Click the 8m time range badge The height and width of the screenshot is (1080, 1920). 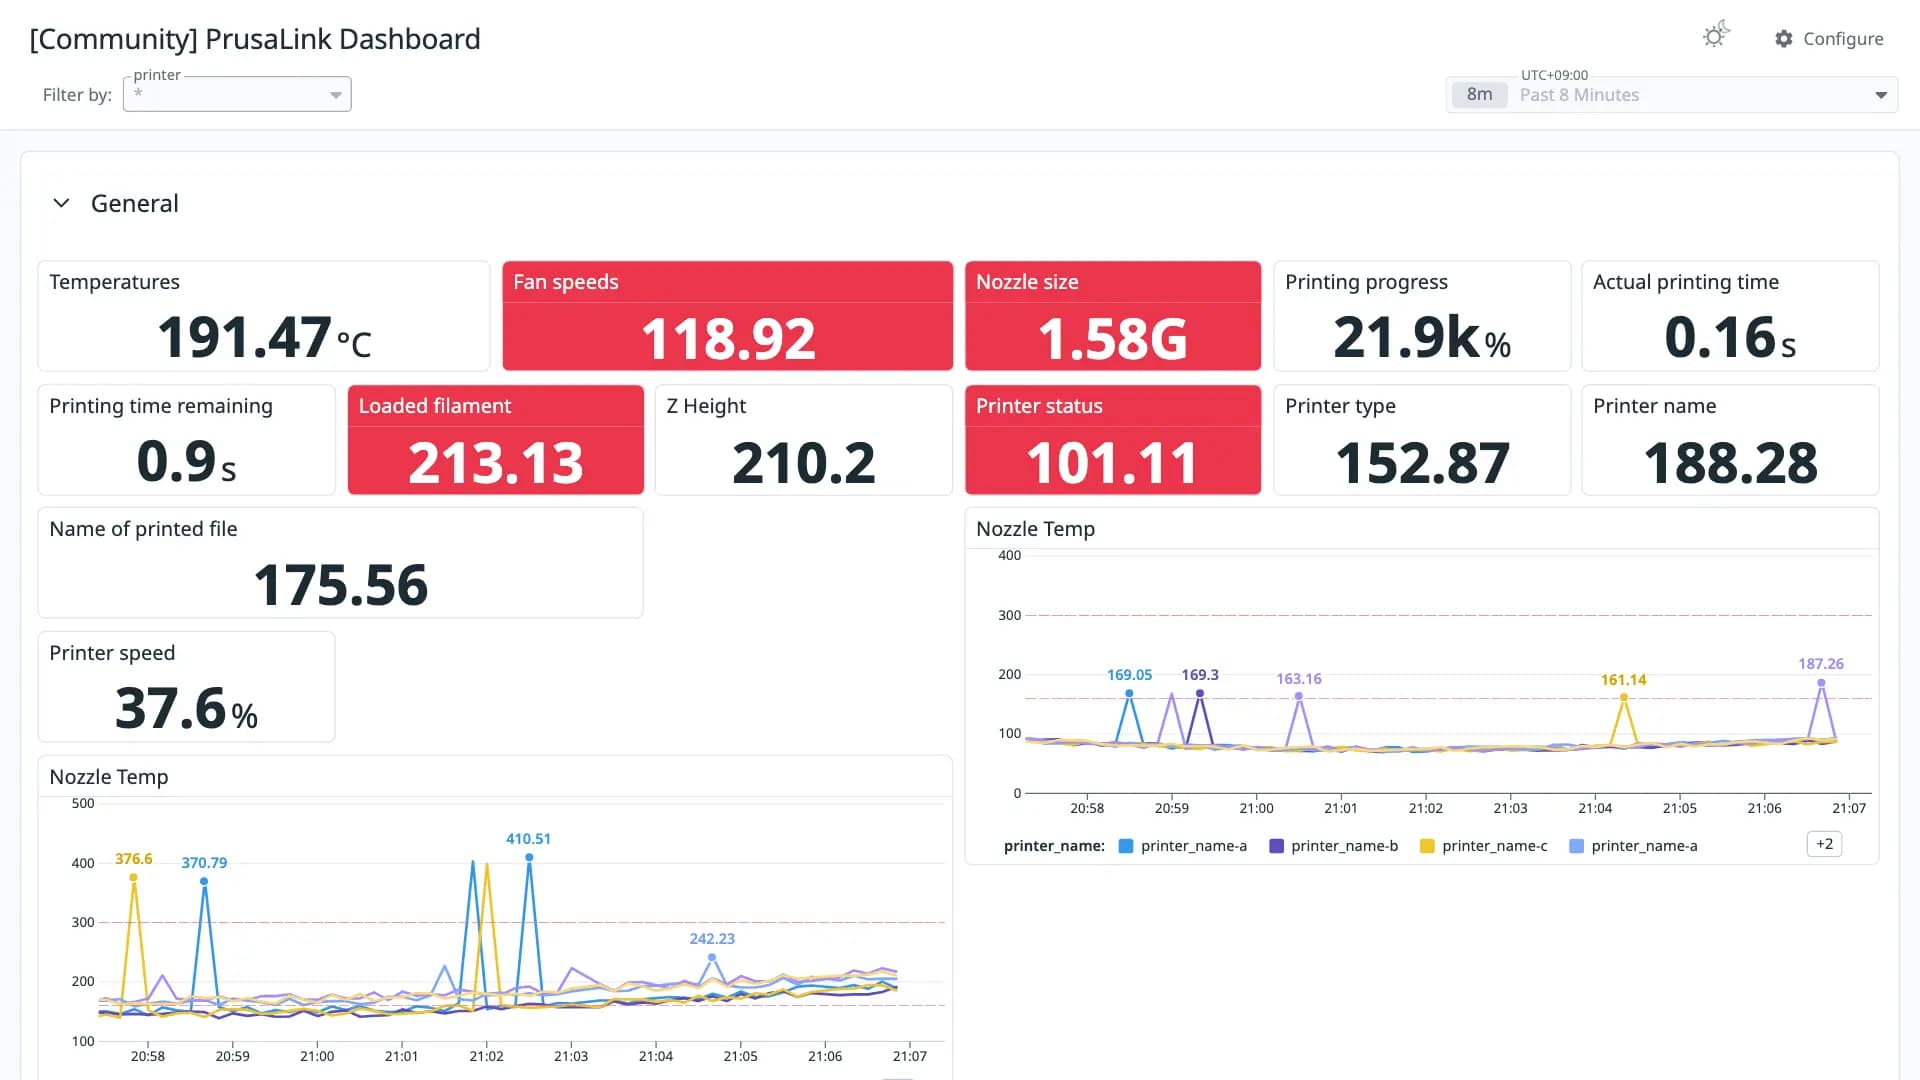1479,95
